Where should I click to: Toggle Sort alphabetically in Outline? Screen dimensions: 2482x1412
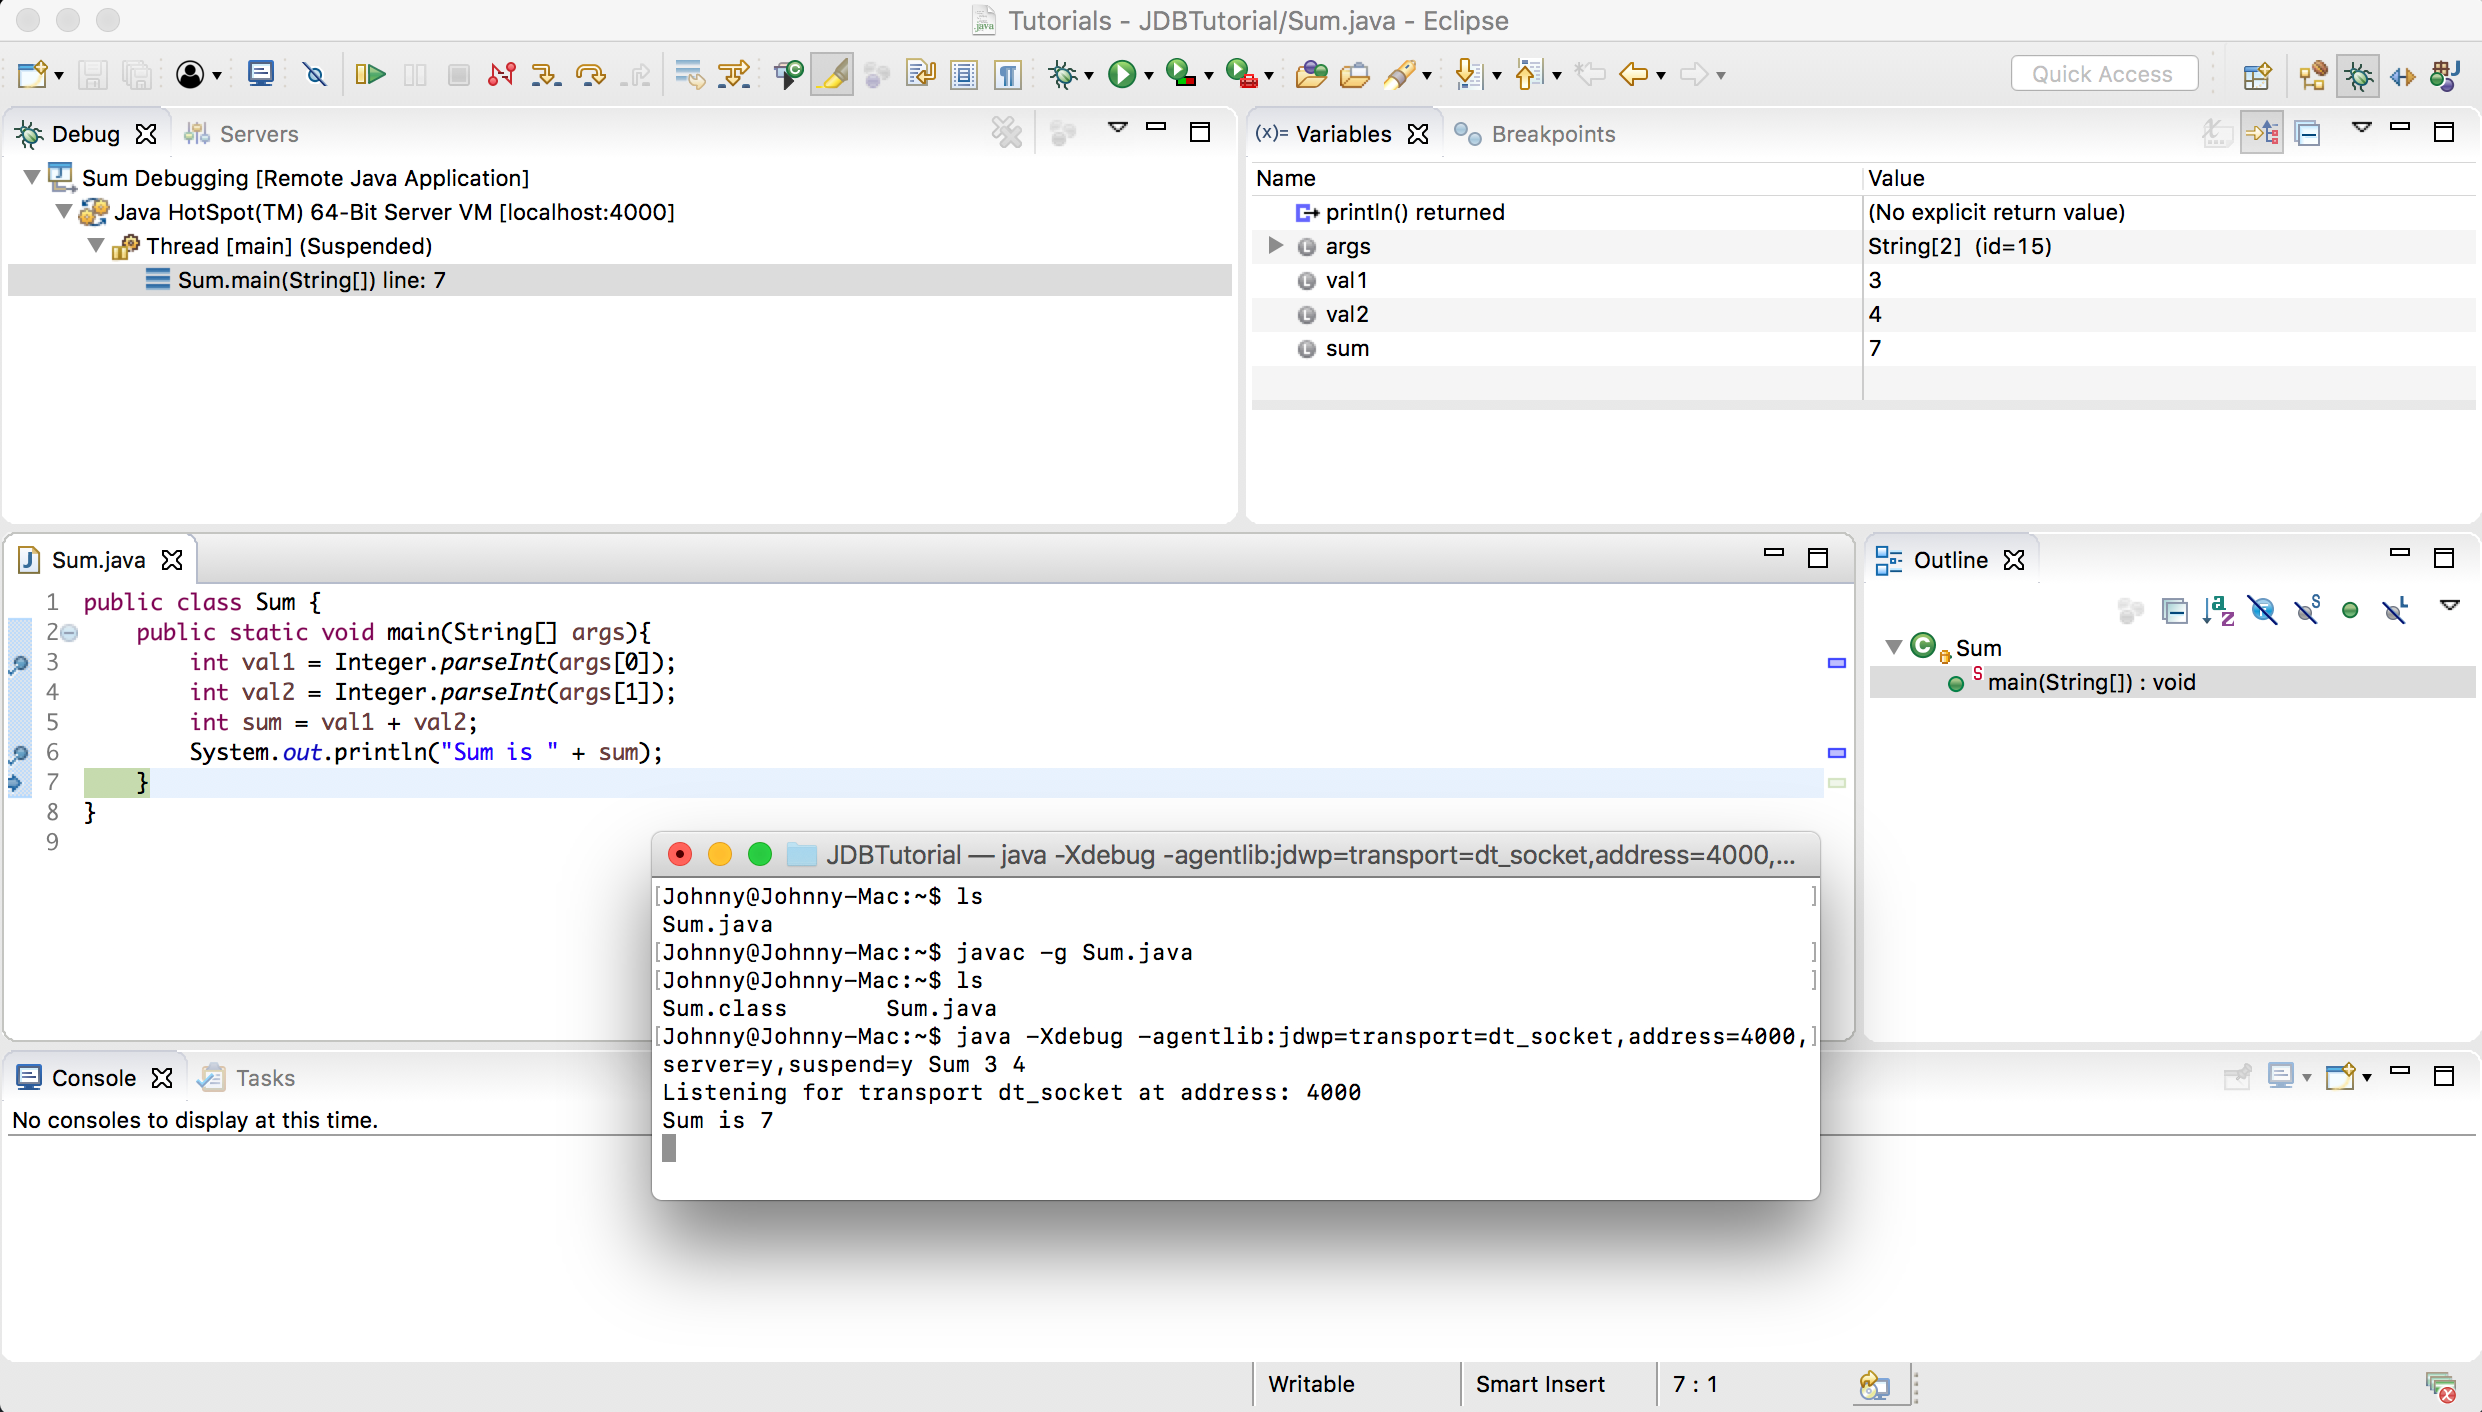2218,610
